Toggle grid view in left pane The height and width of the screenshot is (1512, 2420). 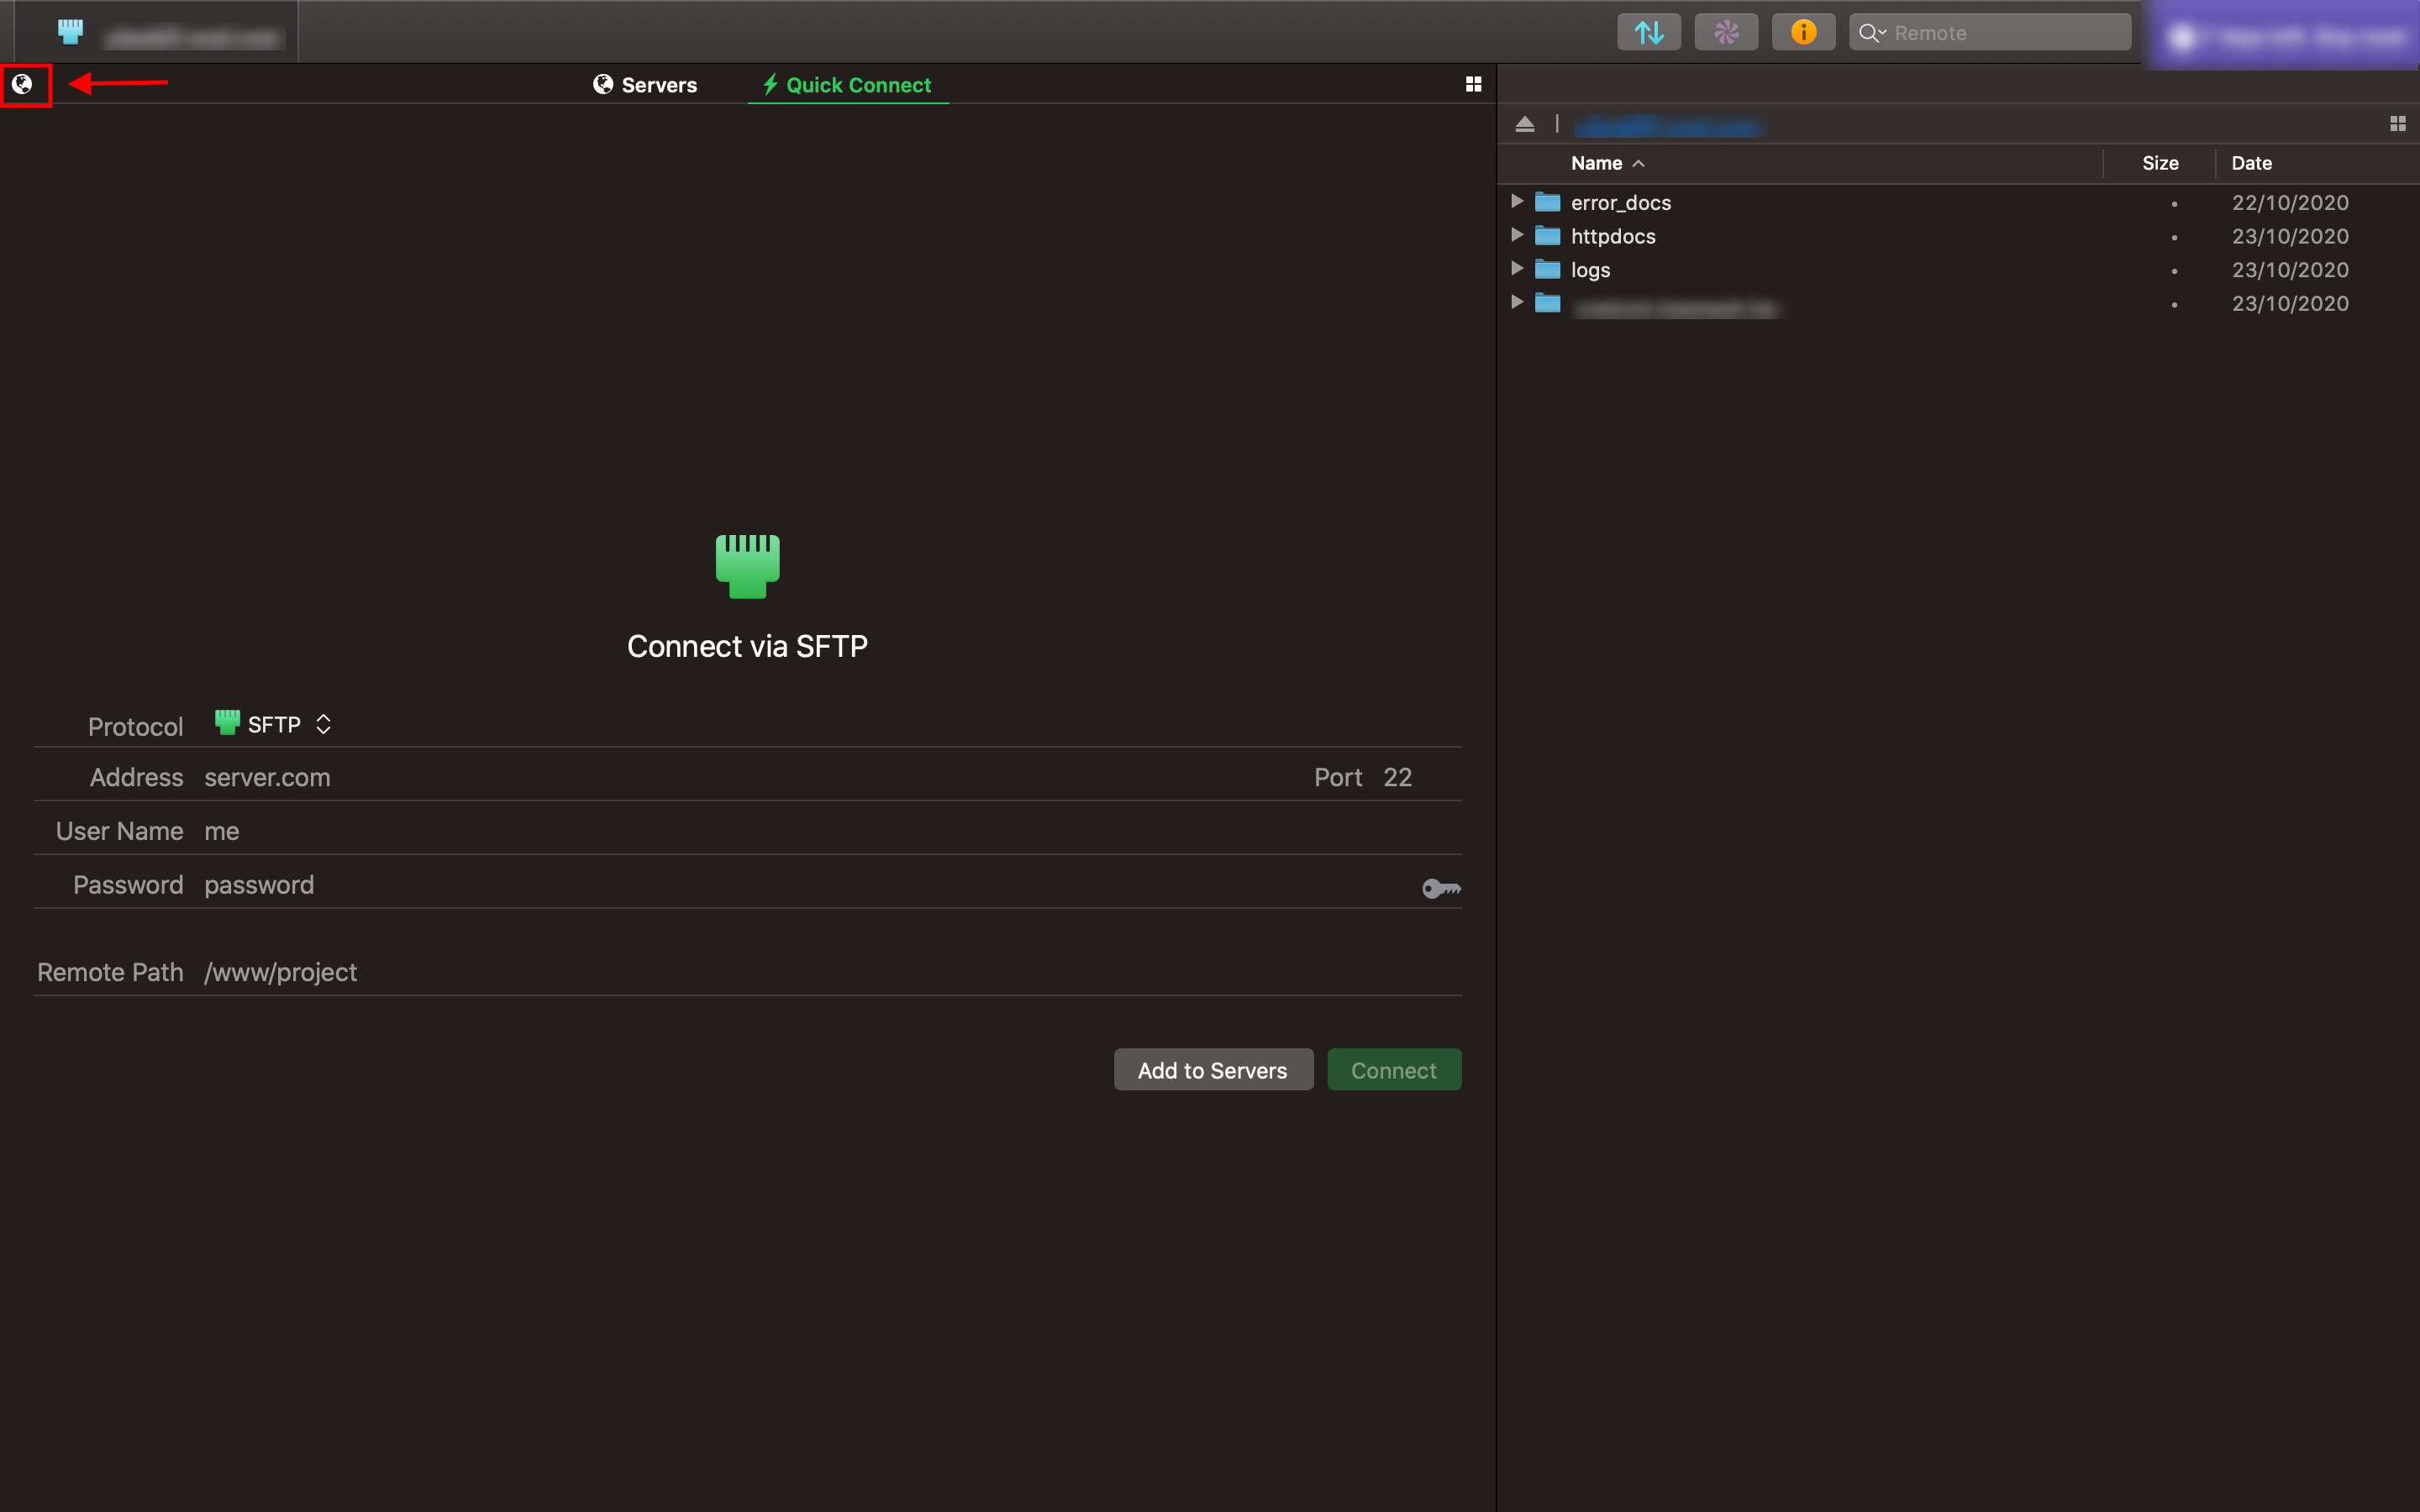point(1473,84)
